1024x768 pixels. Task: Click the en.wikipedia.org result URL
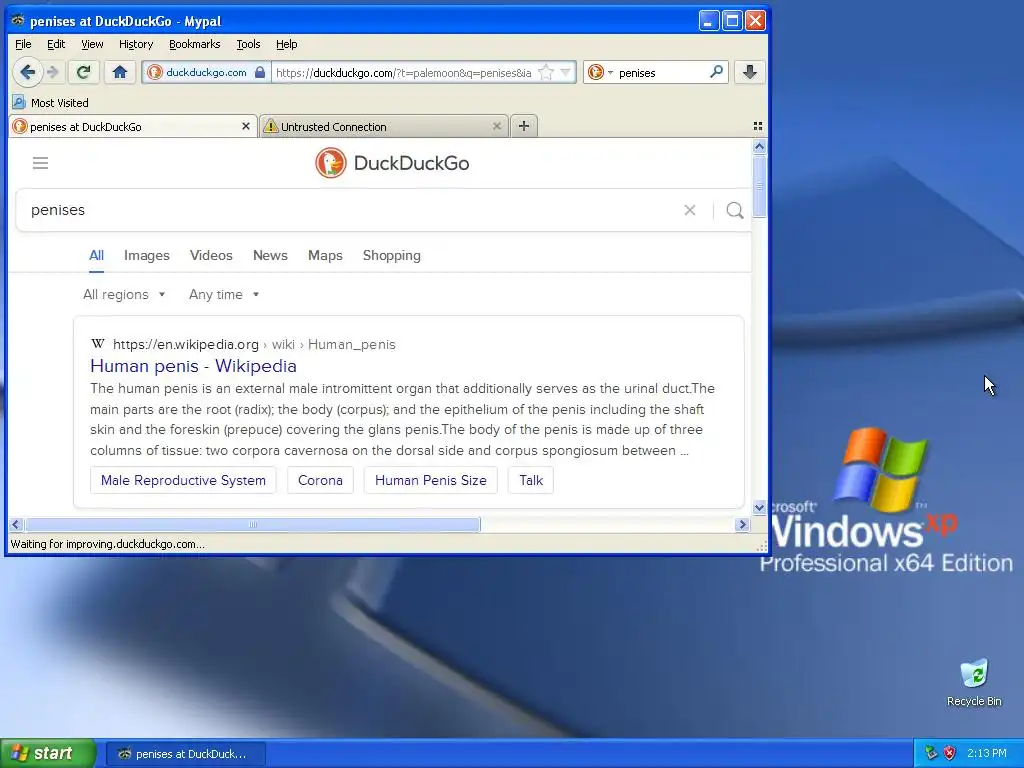point(254,344)
